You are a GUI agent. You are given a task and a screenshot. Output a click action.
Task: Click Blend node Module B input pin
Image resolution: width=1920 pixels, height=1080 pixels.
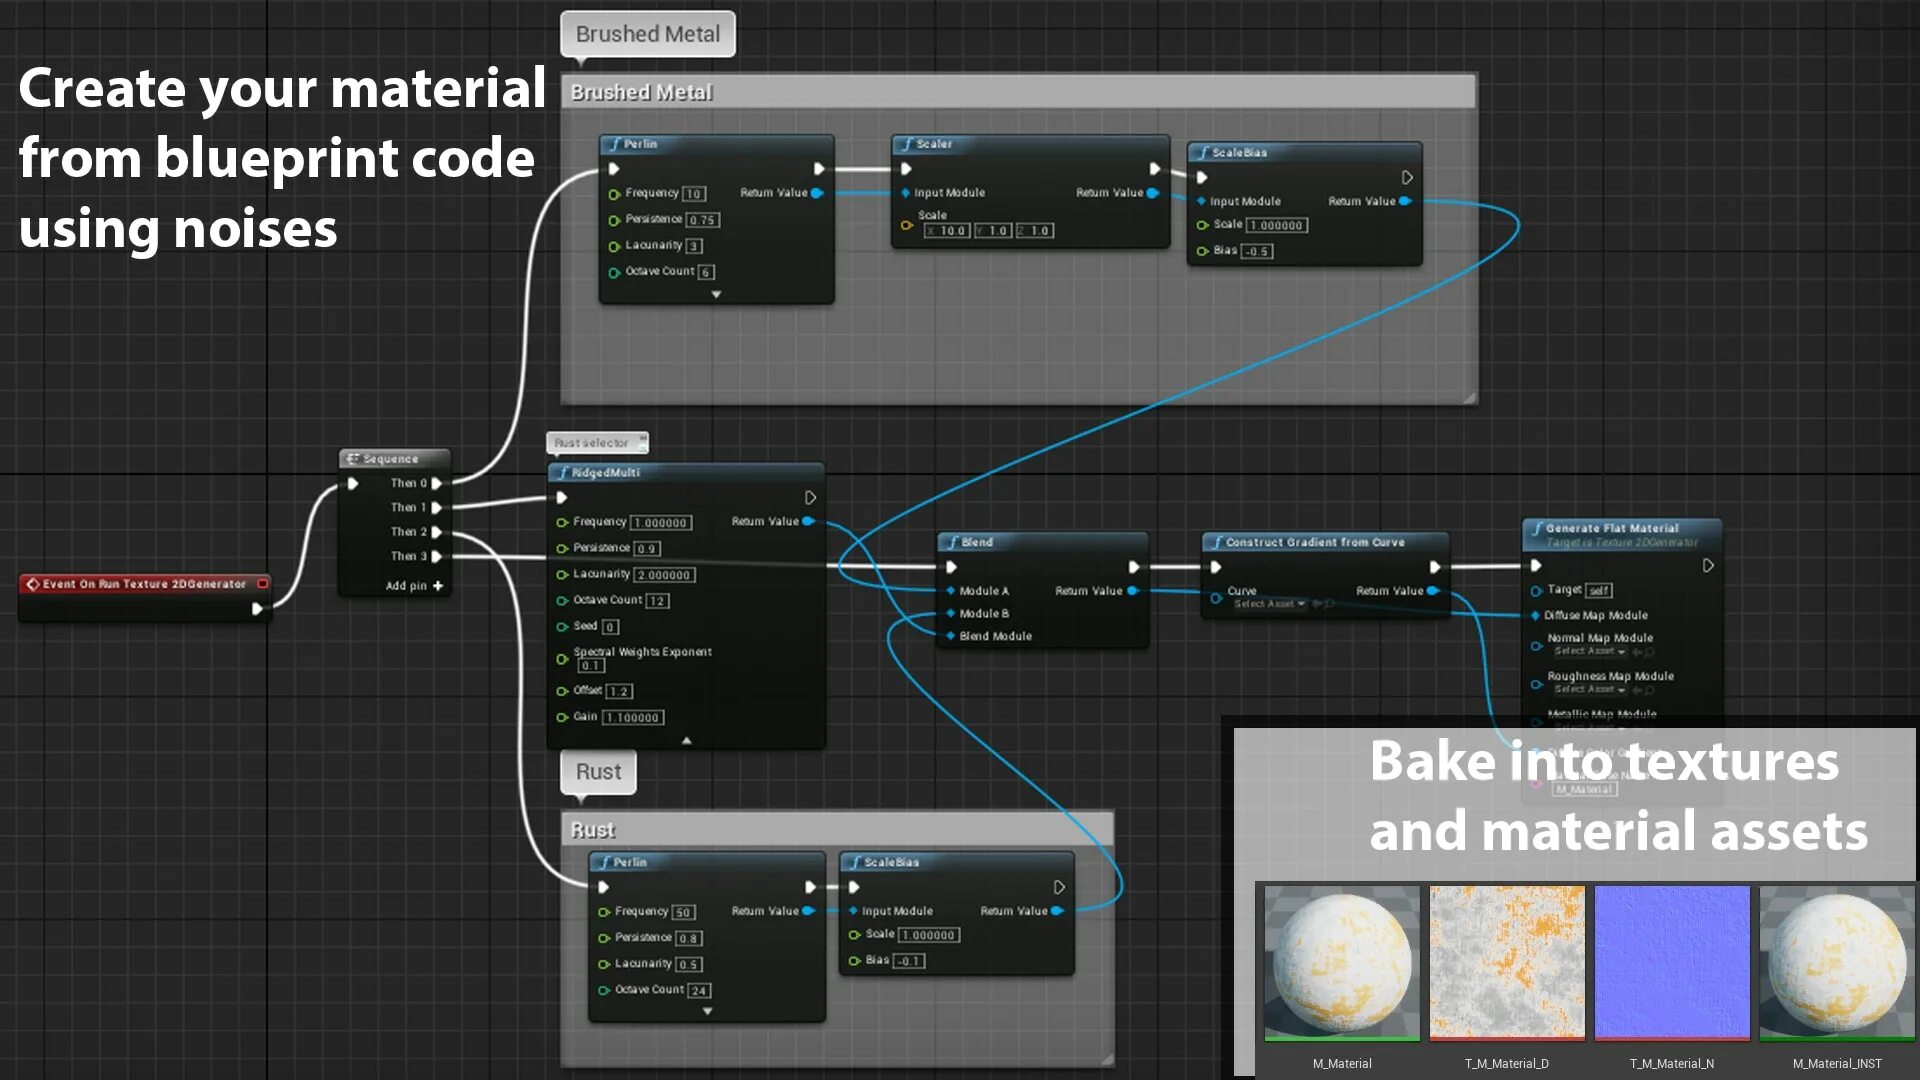pos(950,614)
